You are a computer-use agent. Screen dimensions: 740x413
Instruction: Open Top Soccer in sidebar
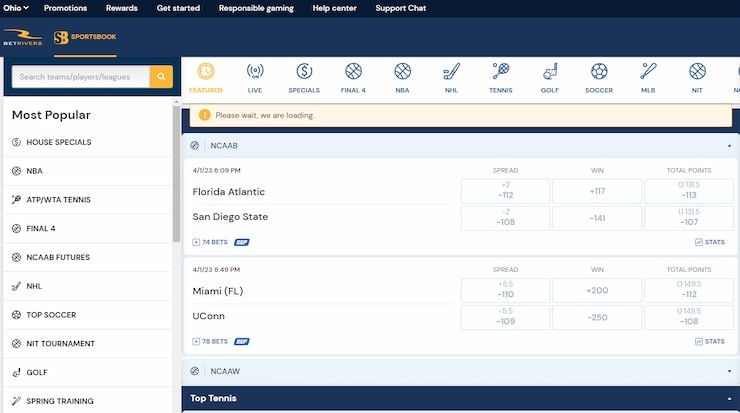point(88,315)
